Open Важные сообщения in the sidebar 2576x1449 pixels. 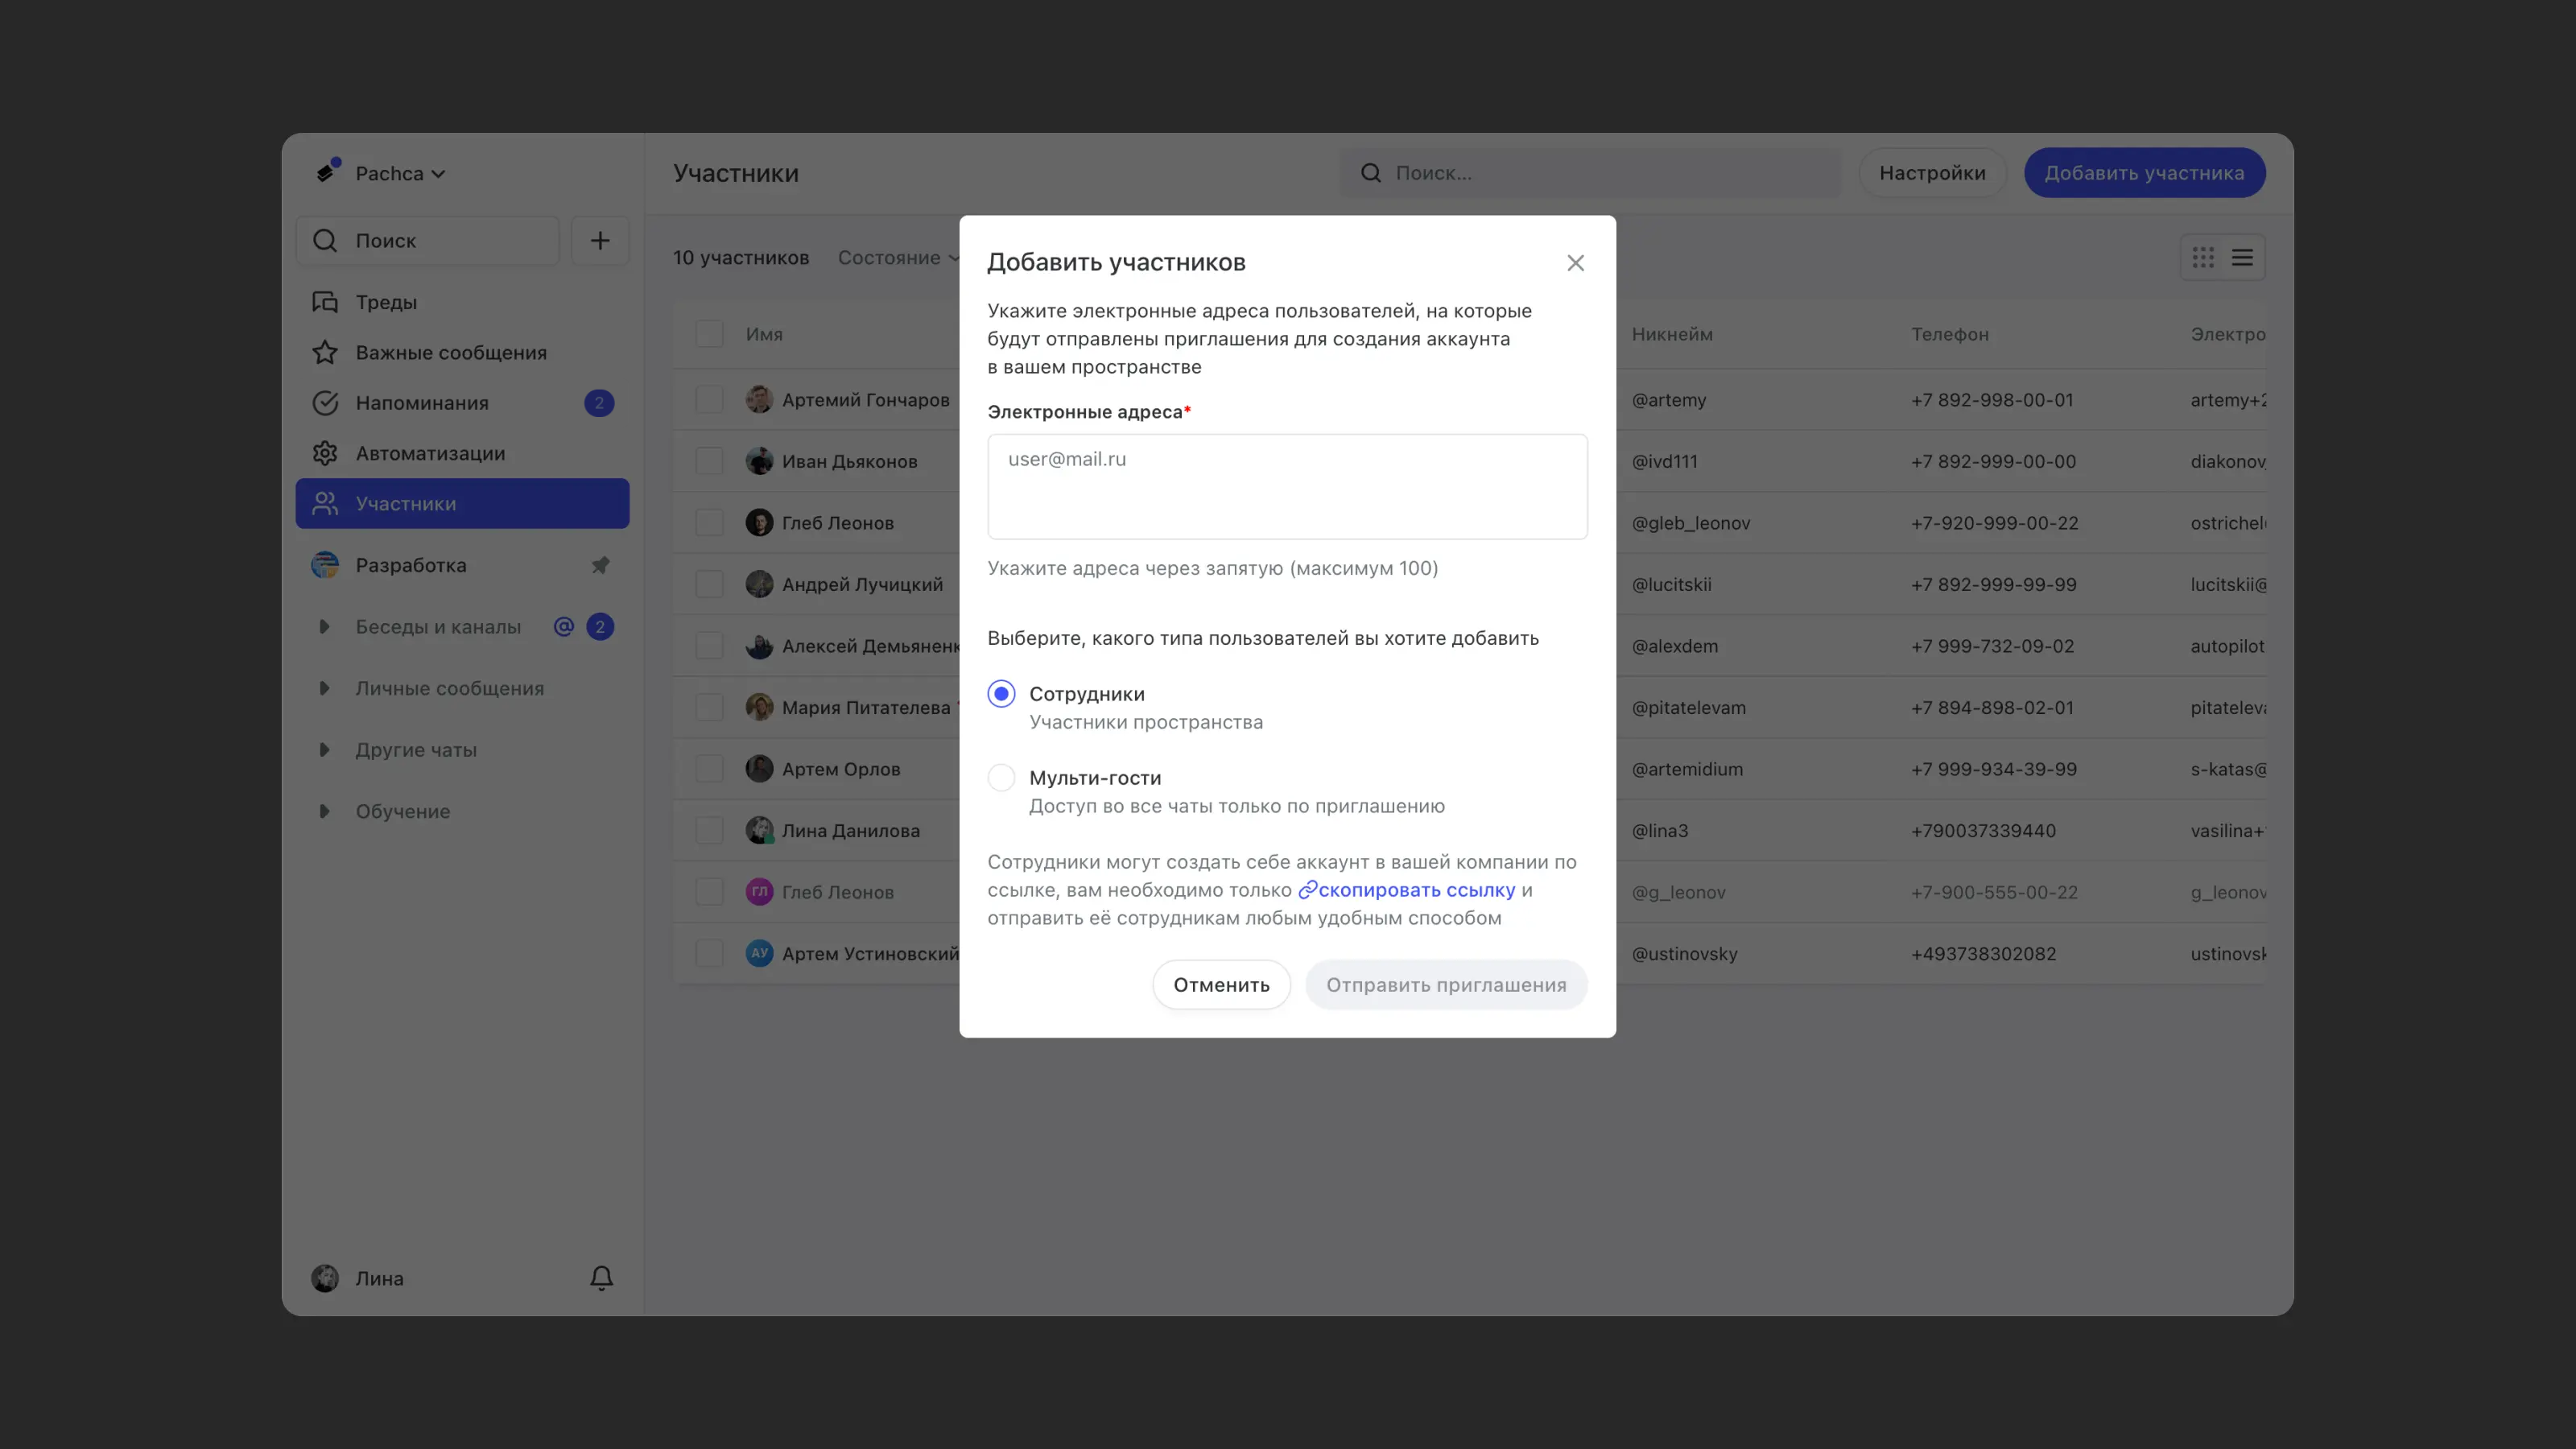[450, 352]
